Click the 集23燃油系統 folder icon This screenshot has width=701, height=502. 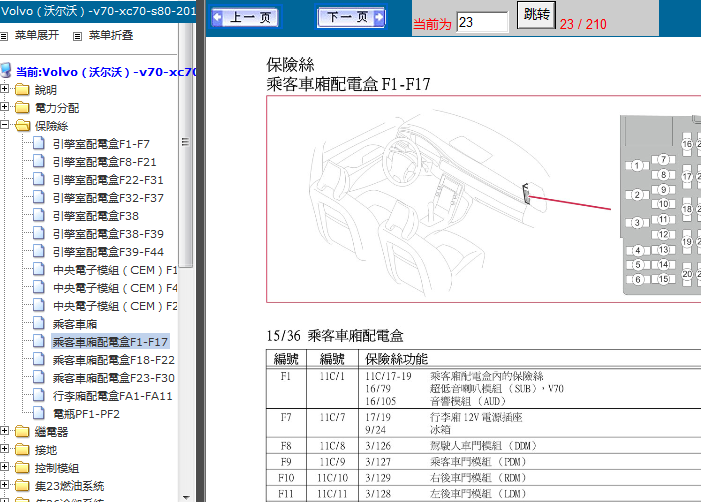tap(22, 485)
